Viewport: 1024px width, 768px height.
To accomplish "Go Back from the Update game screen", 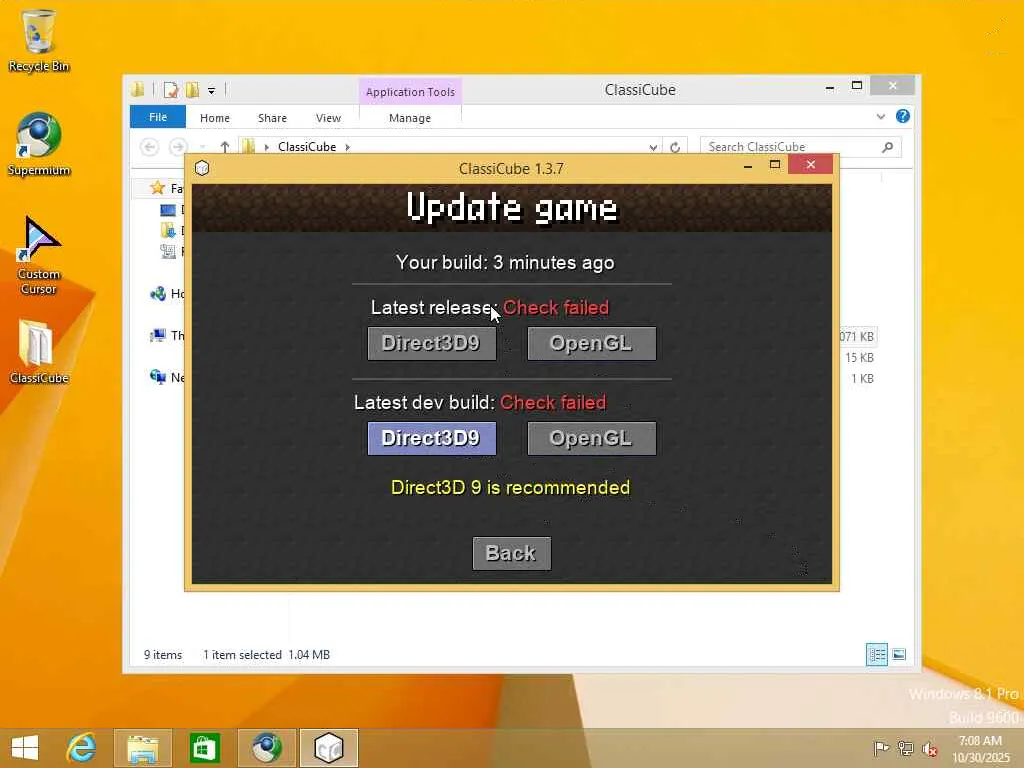I will (511, 554).
